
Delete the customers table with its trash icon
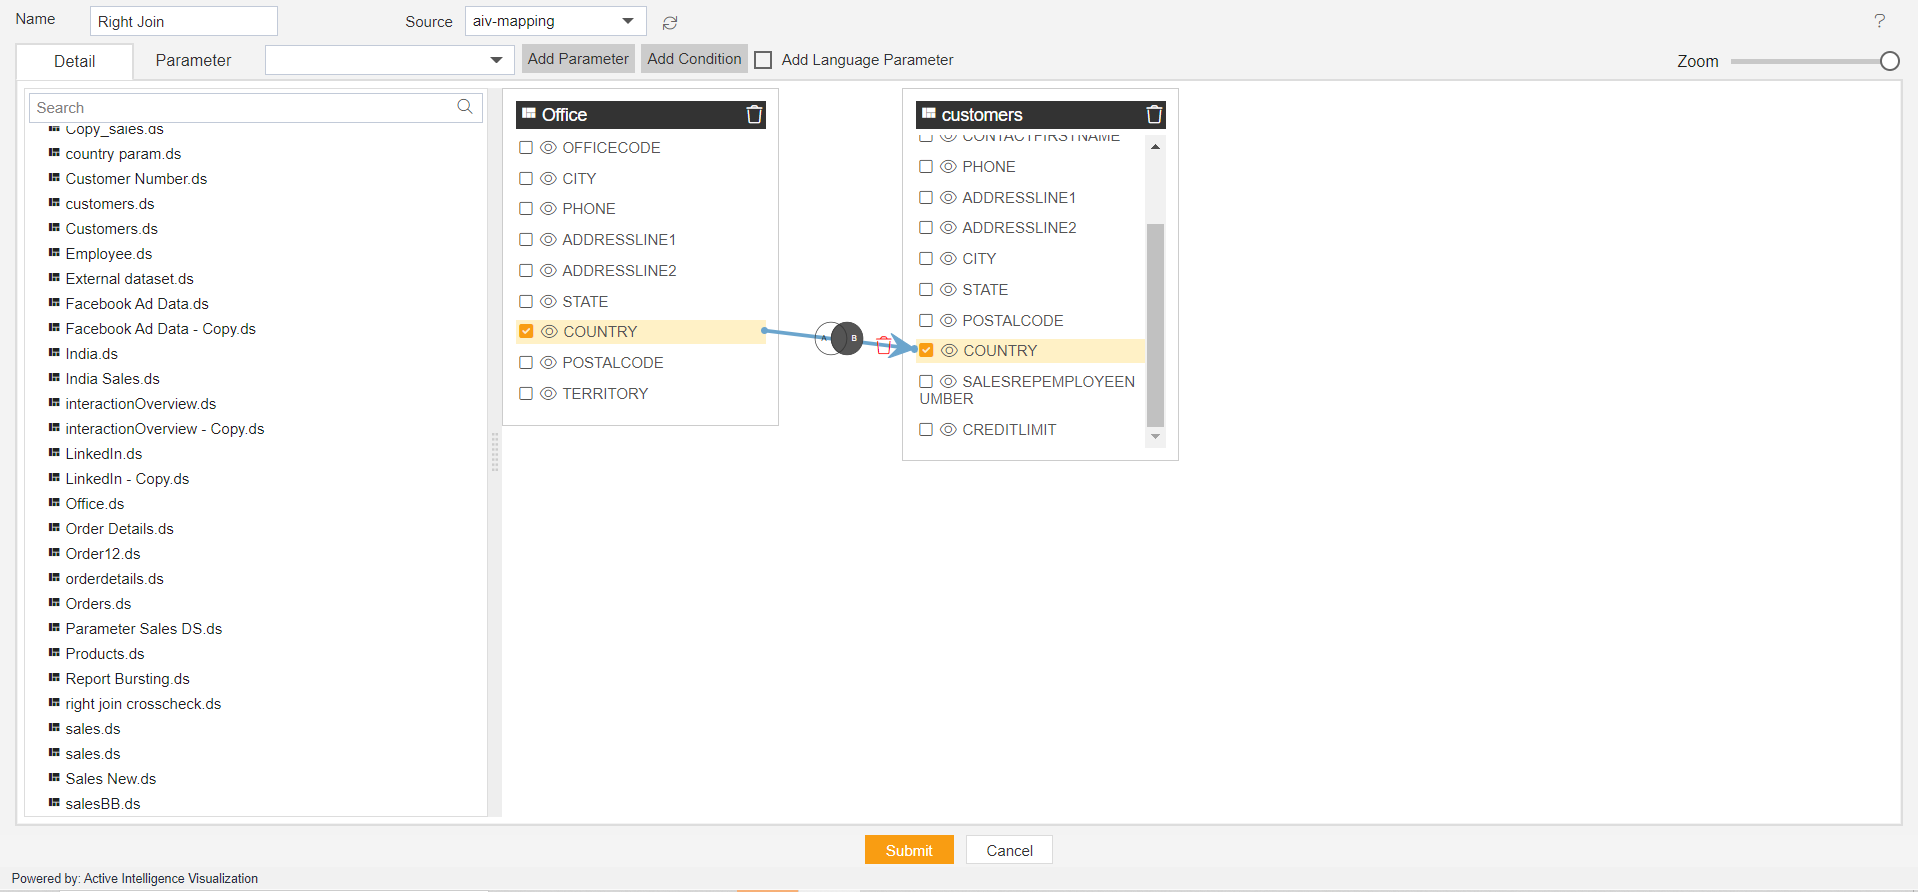point(1154,114)
